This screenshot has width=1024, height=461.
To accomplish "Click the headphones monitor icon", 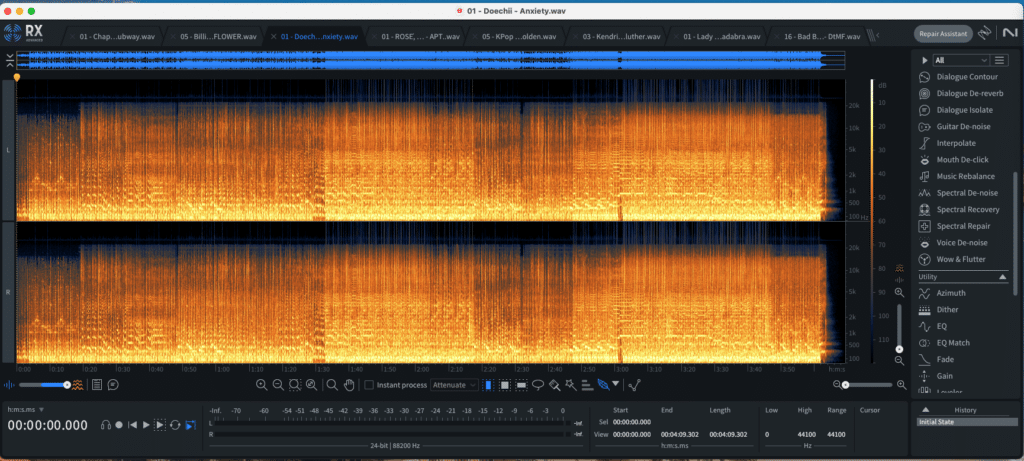I will click(x=106, y=425).
